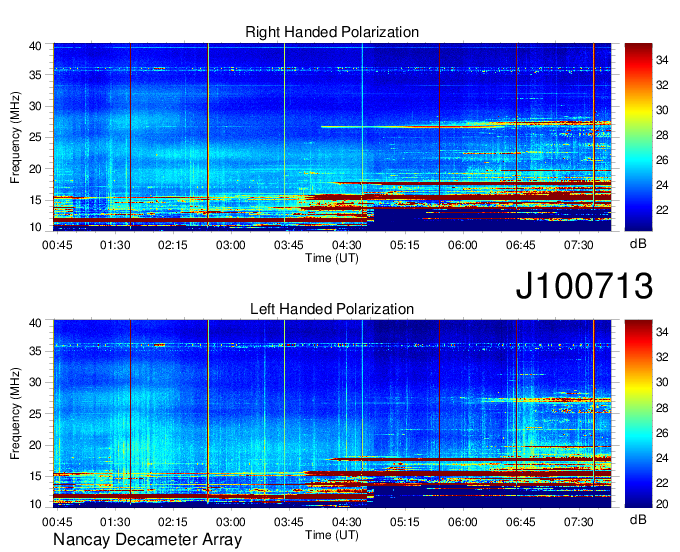
Task: Click the 30 dB tick on the lower color bar
Action: (x=662, y=382)
